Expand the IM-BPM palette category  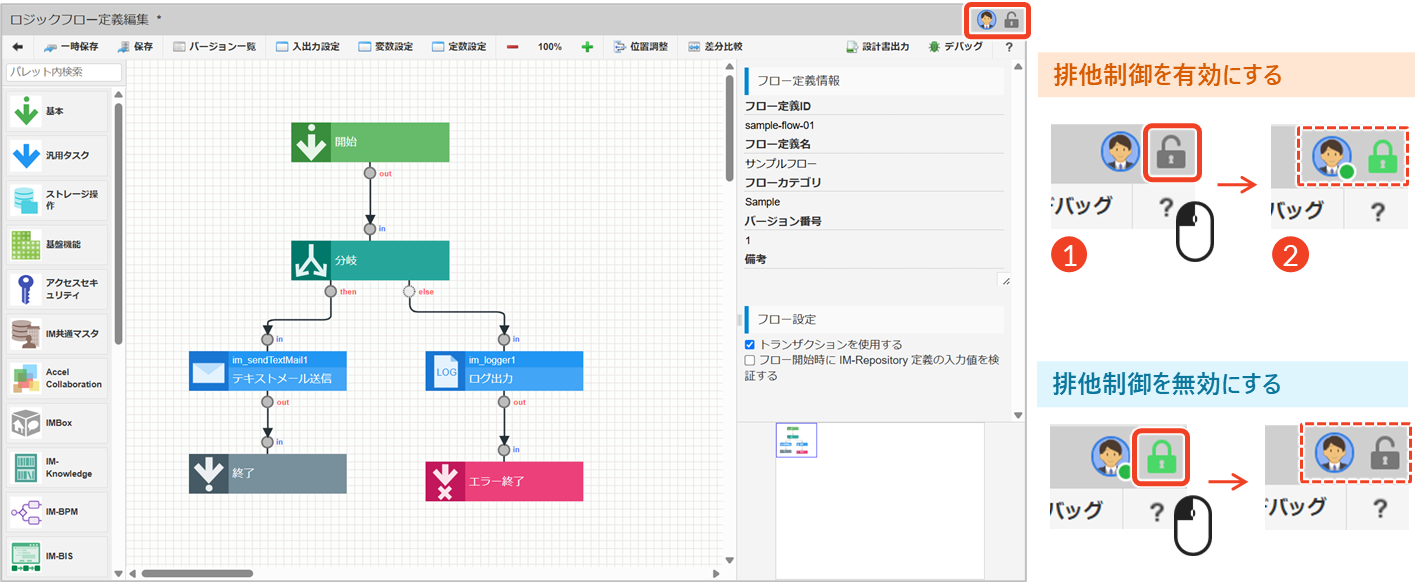pos(62,511)
